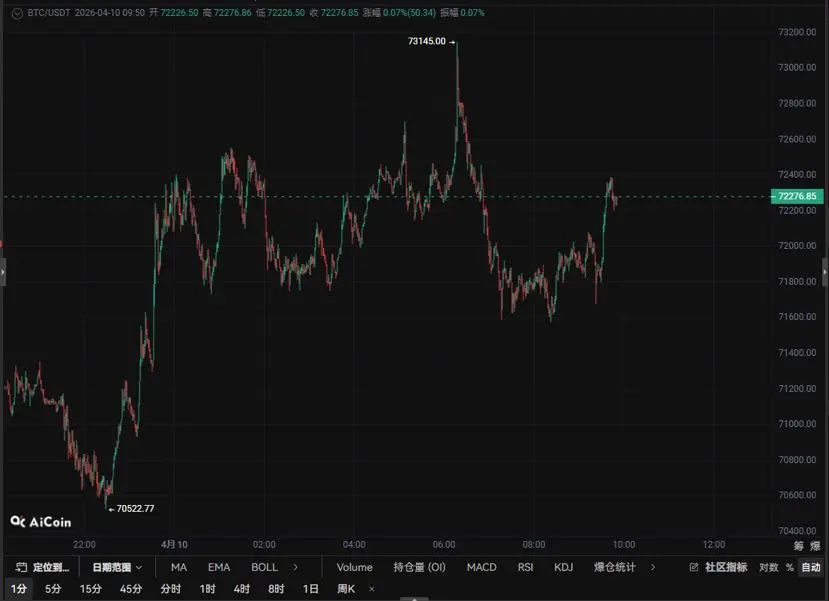Image resolution: width=829 pixels, height=601 pixels.
Task: Click the BTC/USDT pair name
Action: (x=49, y=13)
